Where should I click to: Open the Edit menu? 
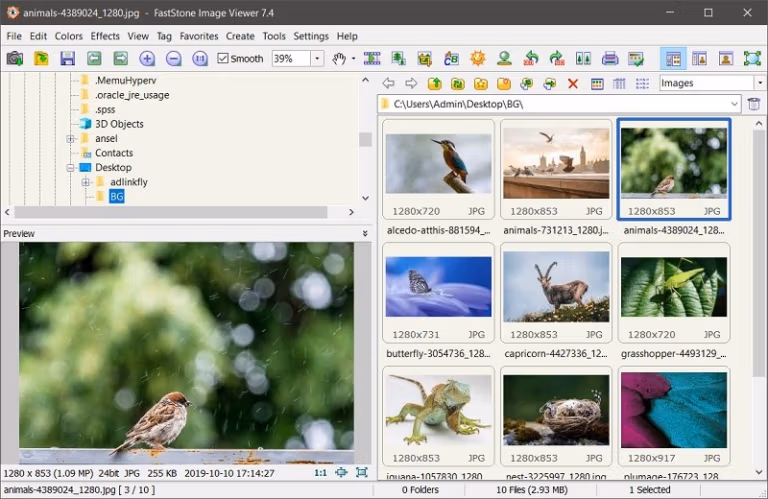[x=38, y=36]
